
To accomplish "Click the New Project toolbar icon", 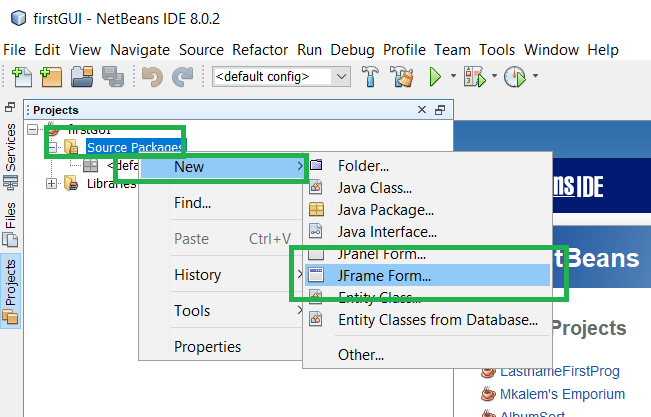I will pyautogui.click(x=51, y=77).
